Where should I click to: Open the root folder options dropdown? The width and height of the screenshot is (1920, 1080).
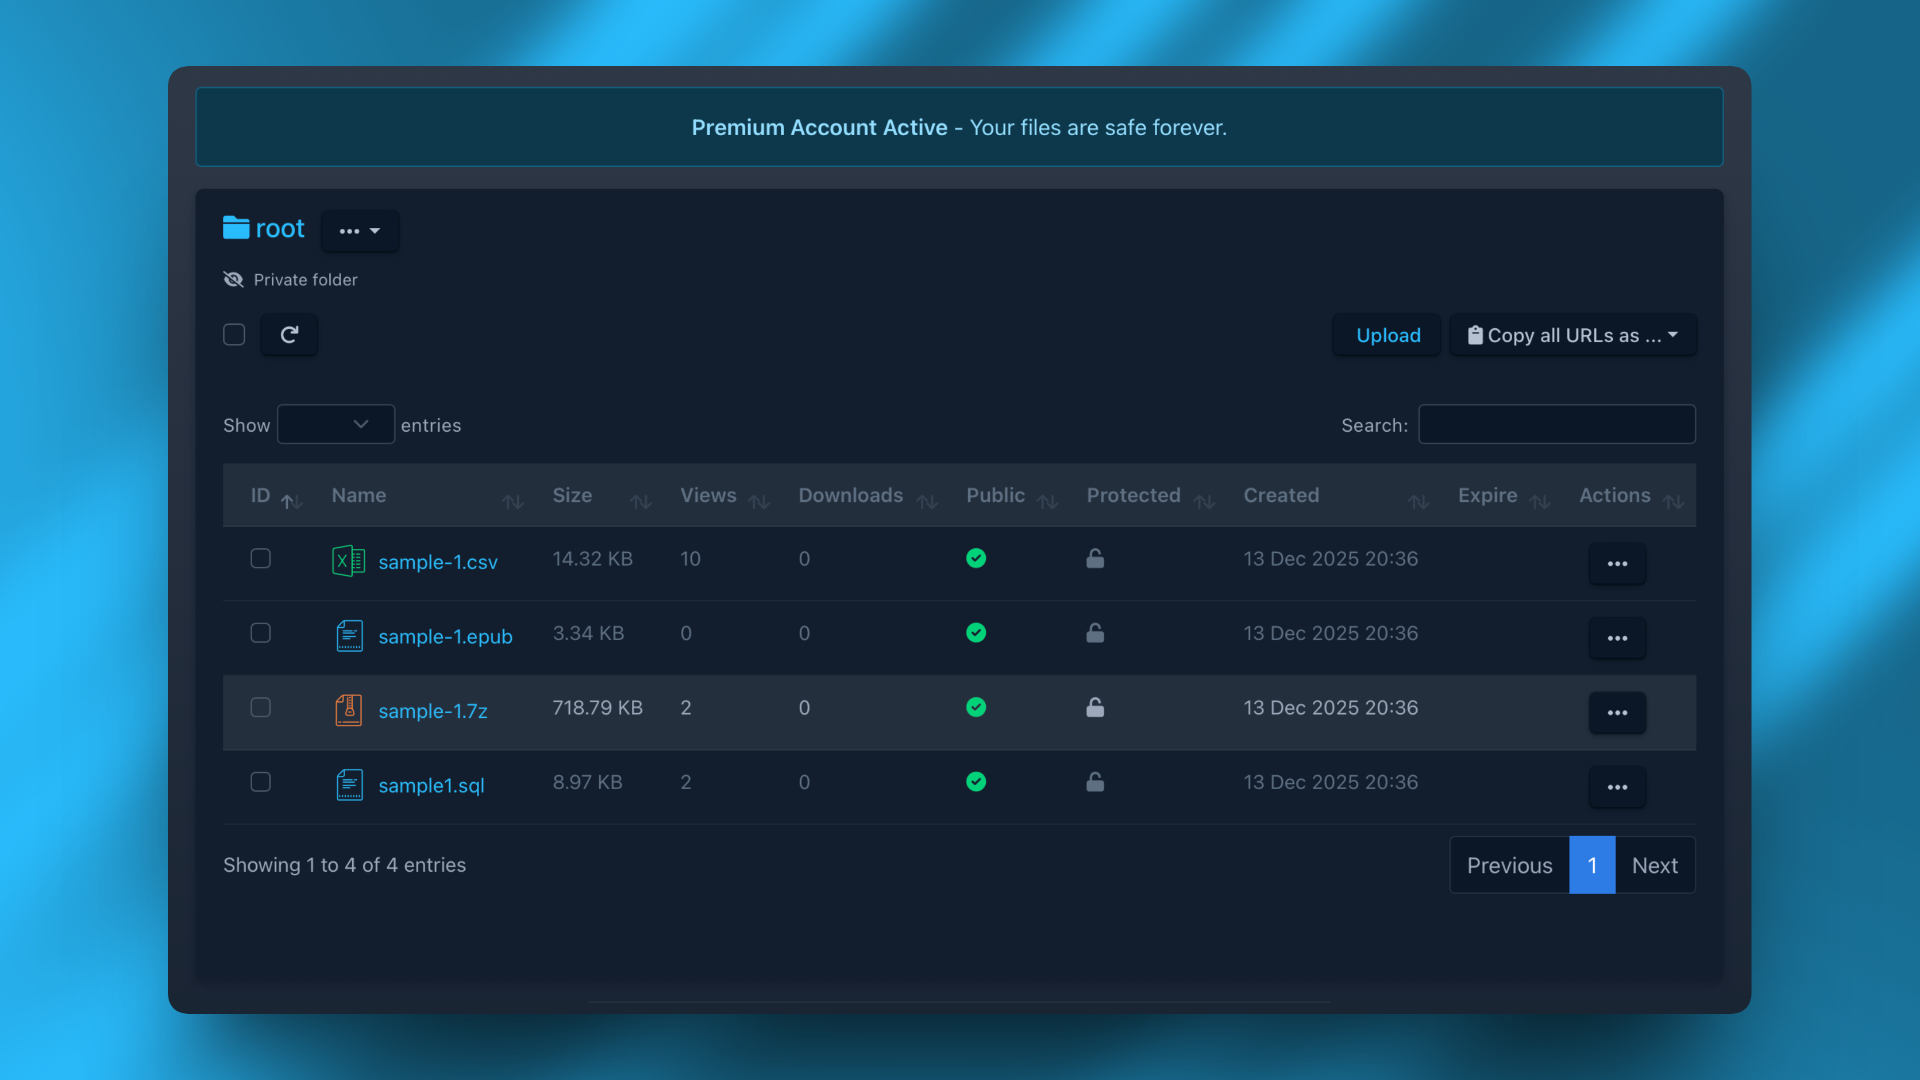click(360, 231)
